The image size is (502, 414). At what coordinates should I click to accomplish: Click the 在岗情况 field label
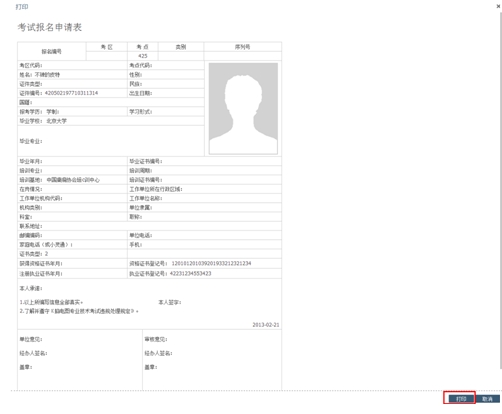(31, 189)
